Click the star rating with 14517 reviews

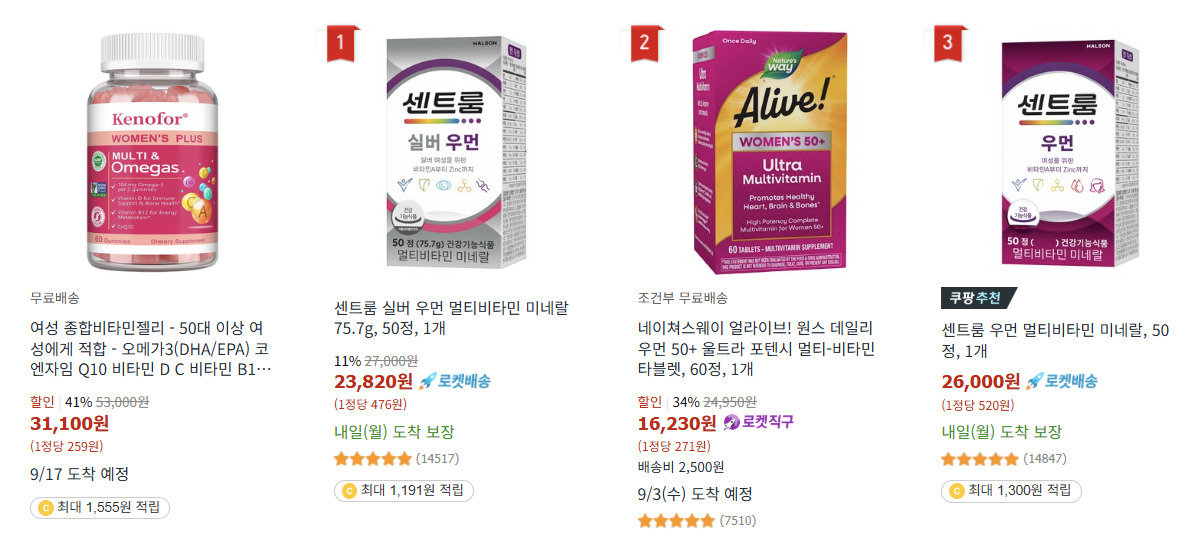tap(372, 459)
